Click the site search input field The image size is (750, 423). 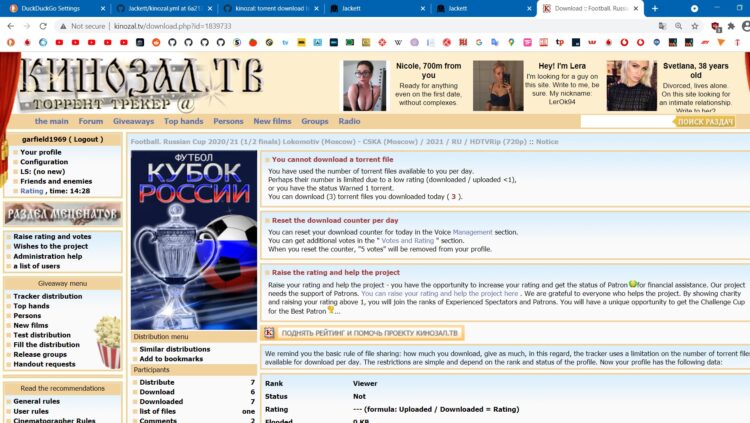627,122
